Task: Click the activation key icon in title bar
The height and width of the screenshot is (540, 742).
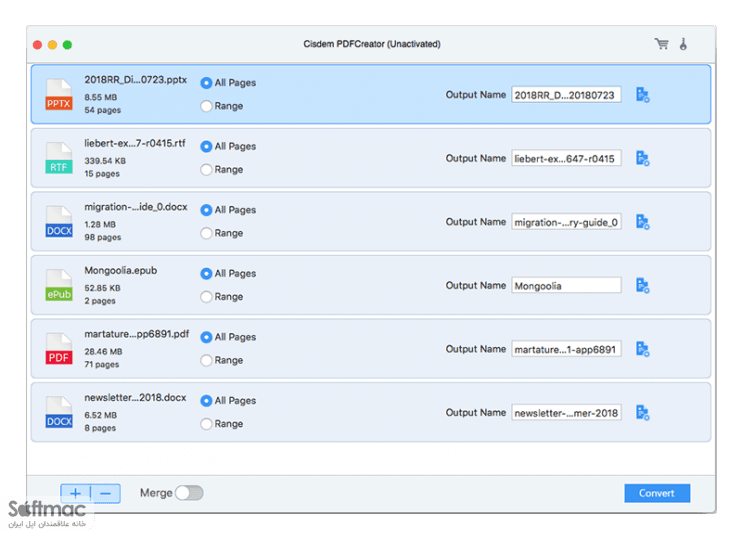Action: tap(683, 44)
